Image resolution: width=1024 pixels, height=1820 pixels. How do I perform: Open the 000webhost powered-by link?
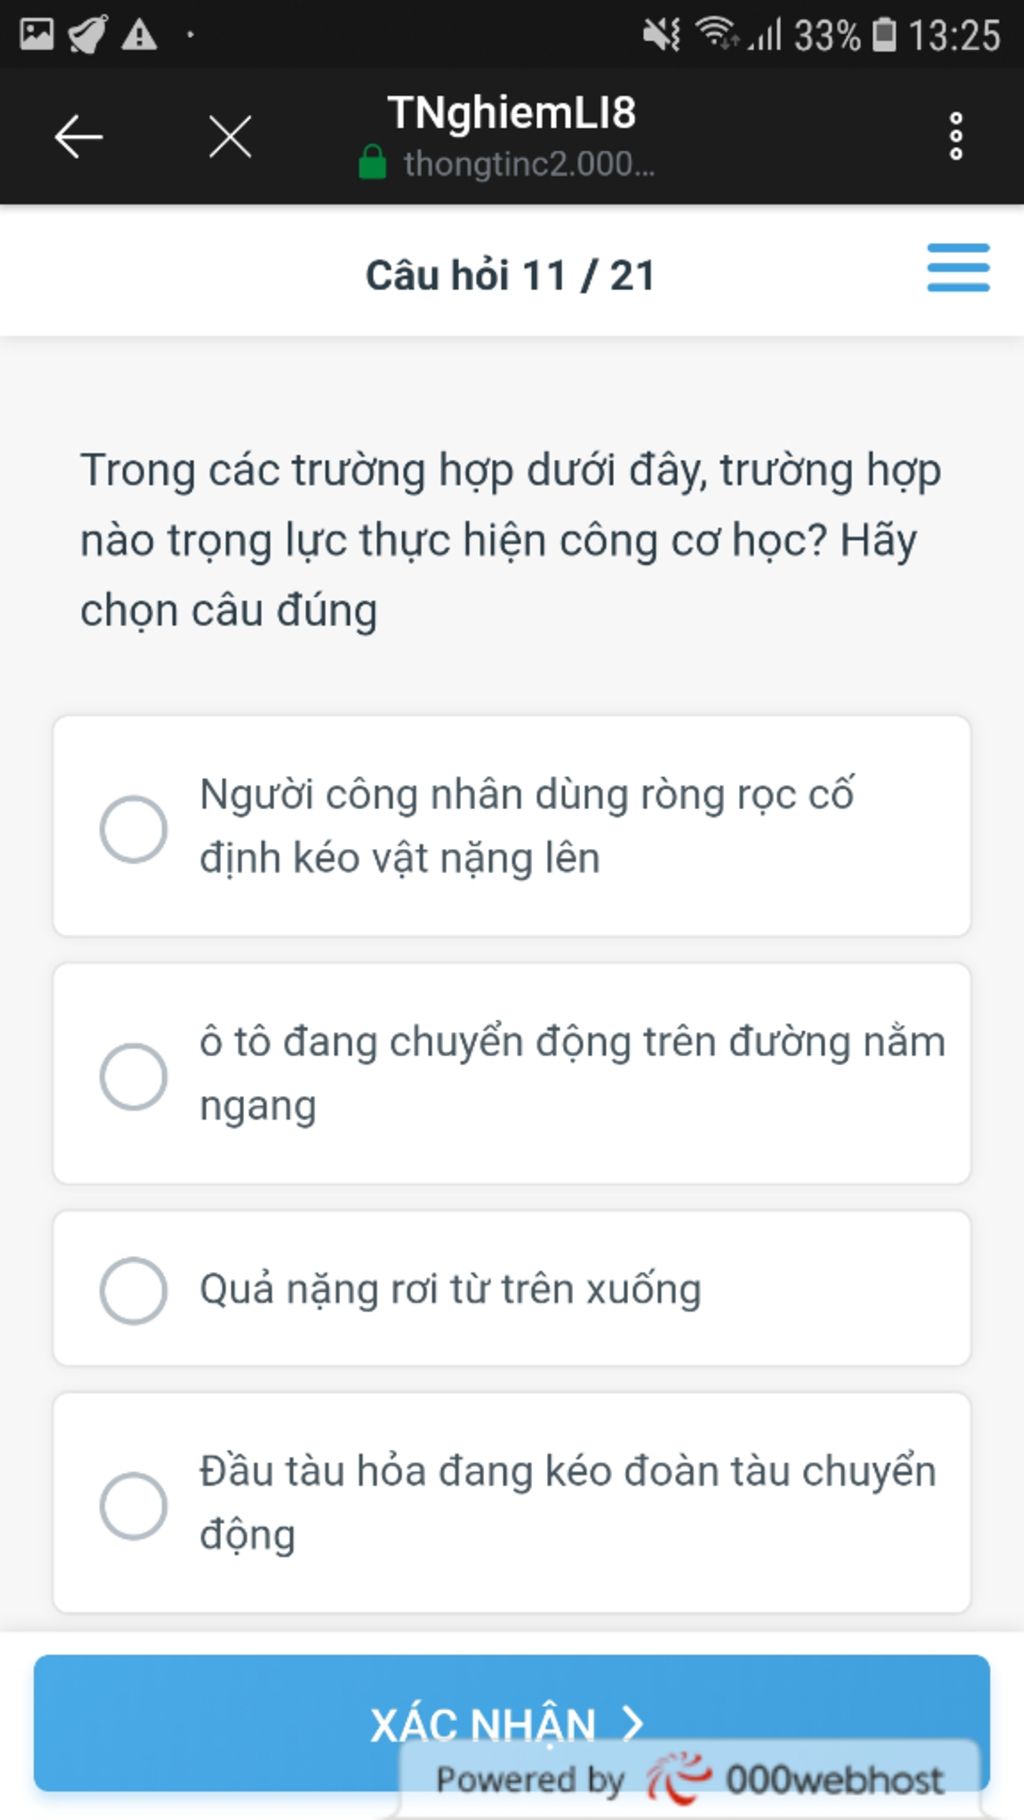pos(690,1779)
